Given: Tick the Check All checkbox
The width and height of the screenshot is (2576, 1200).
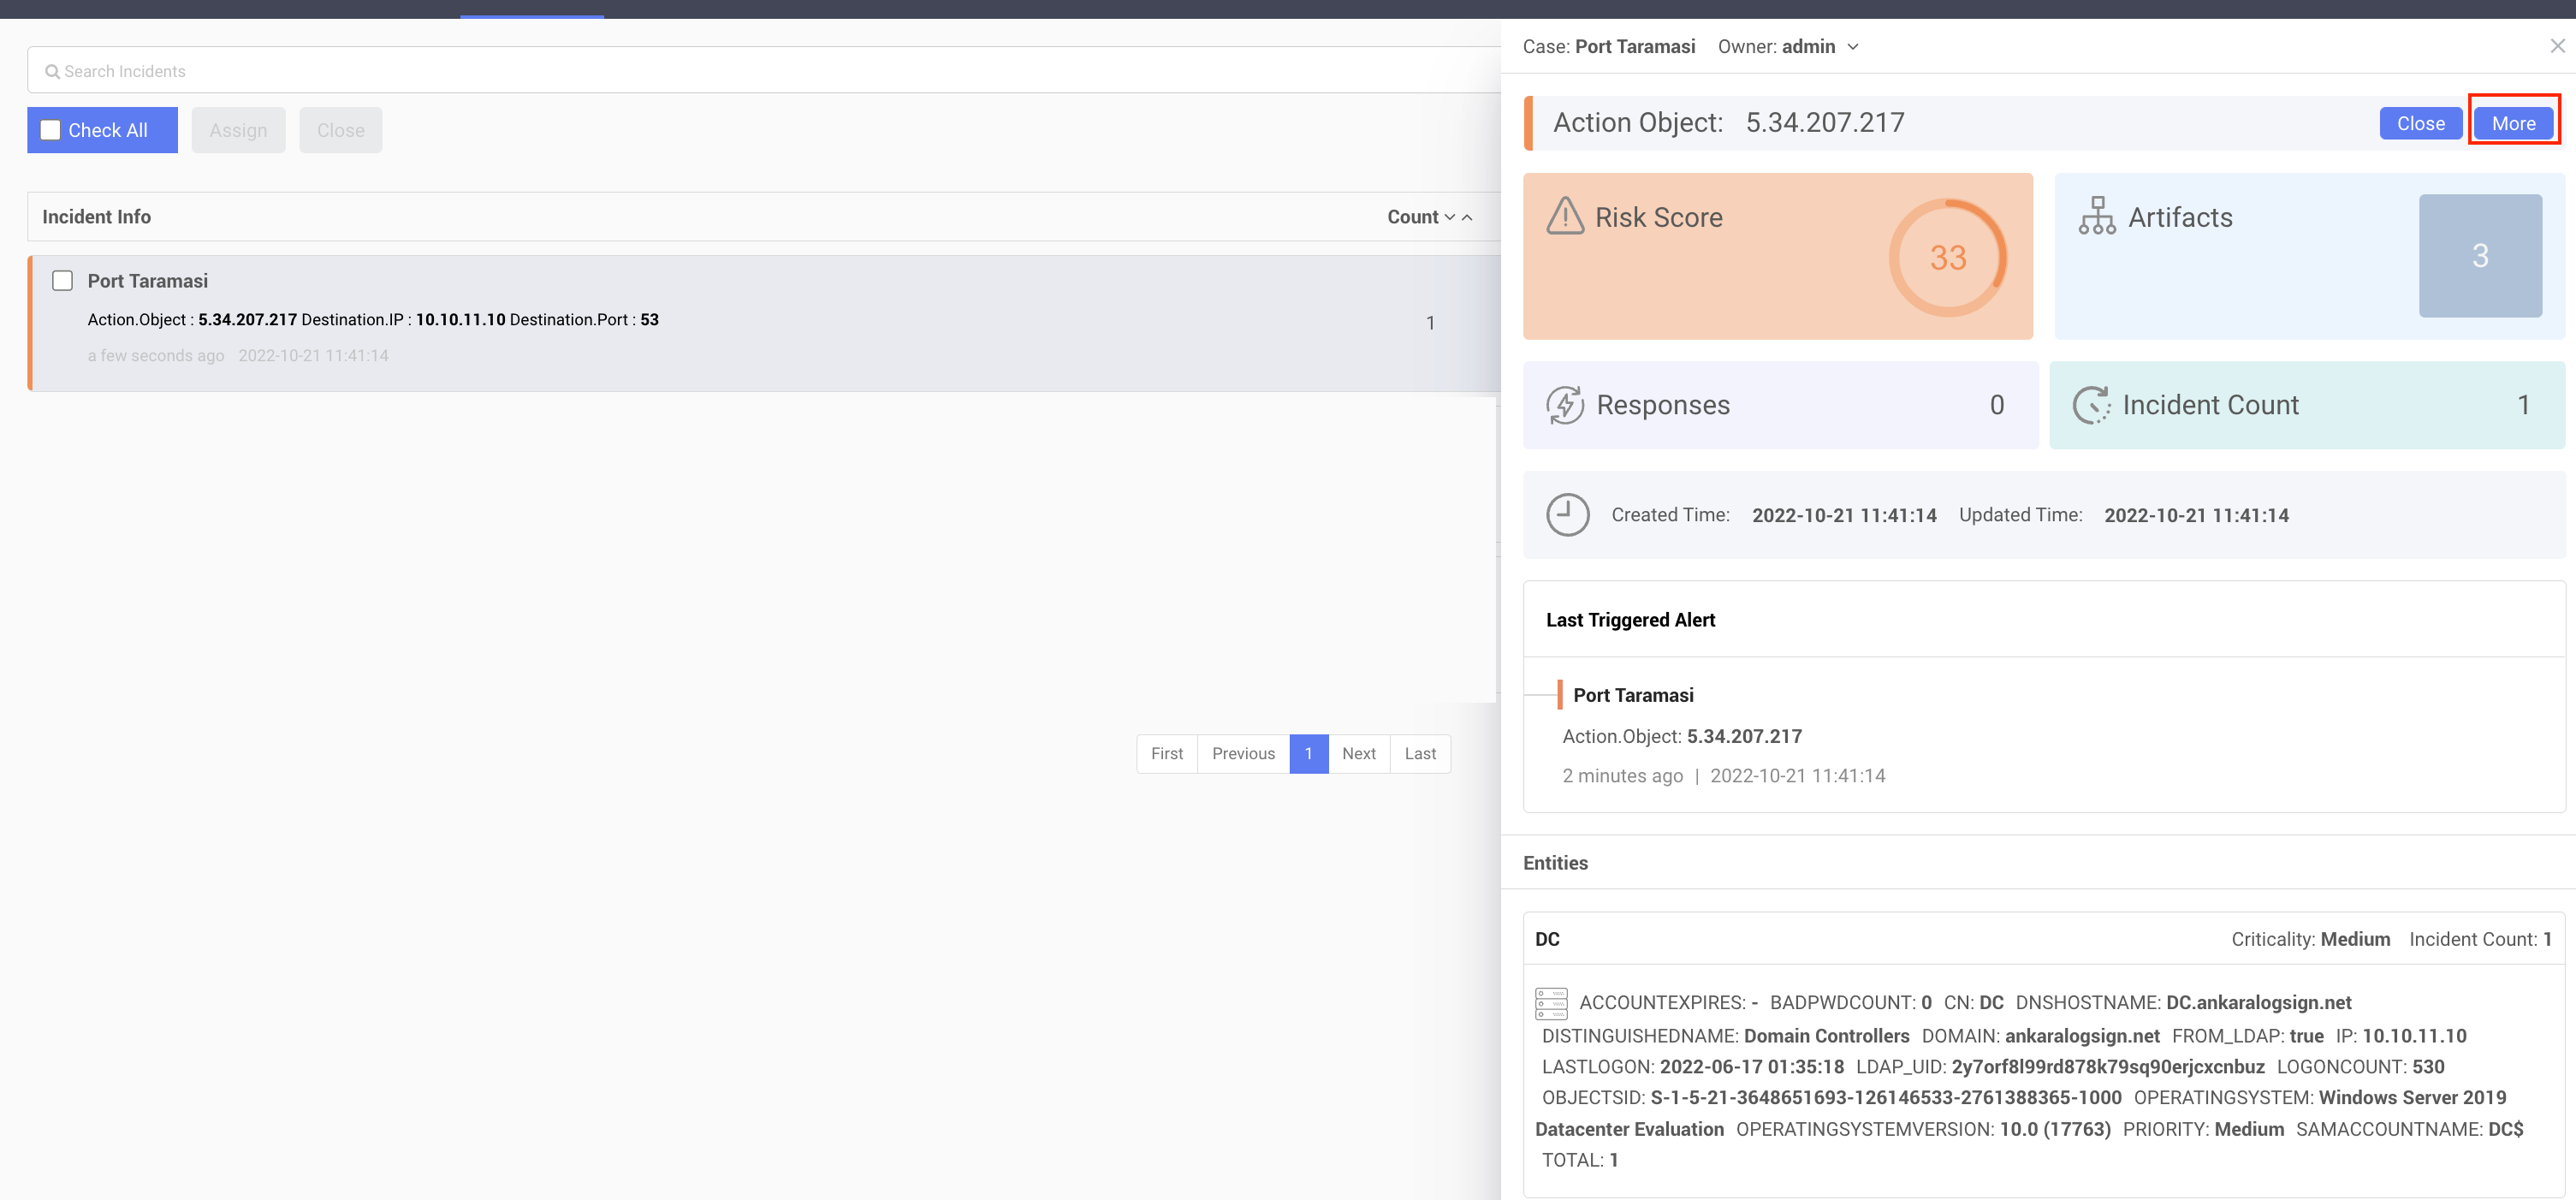Looking at the screenshot, I should [x=50, y=130].
